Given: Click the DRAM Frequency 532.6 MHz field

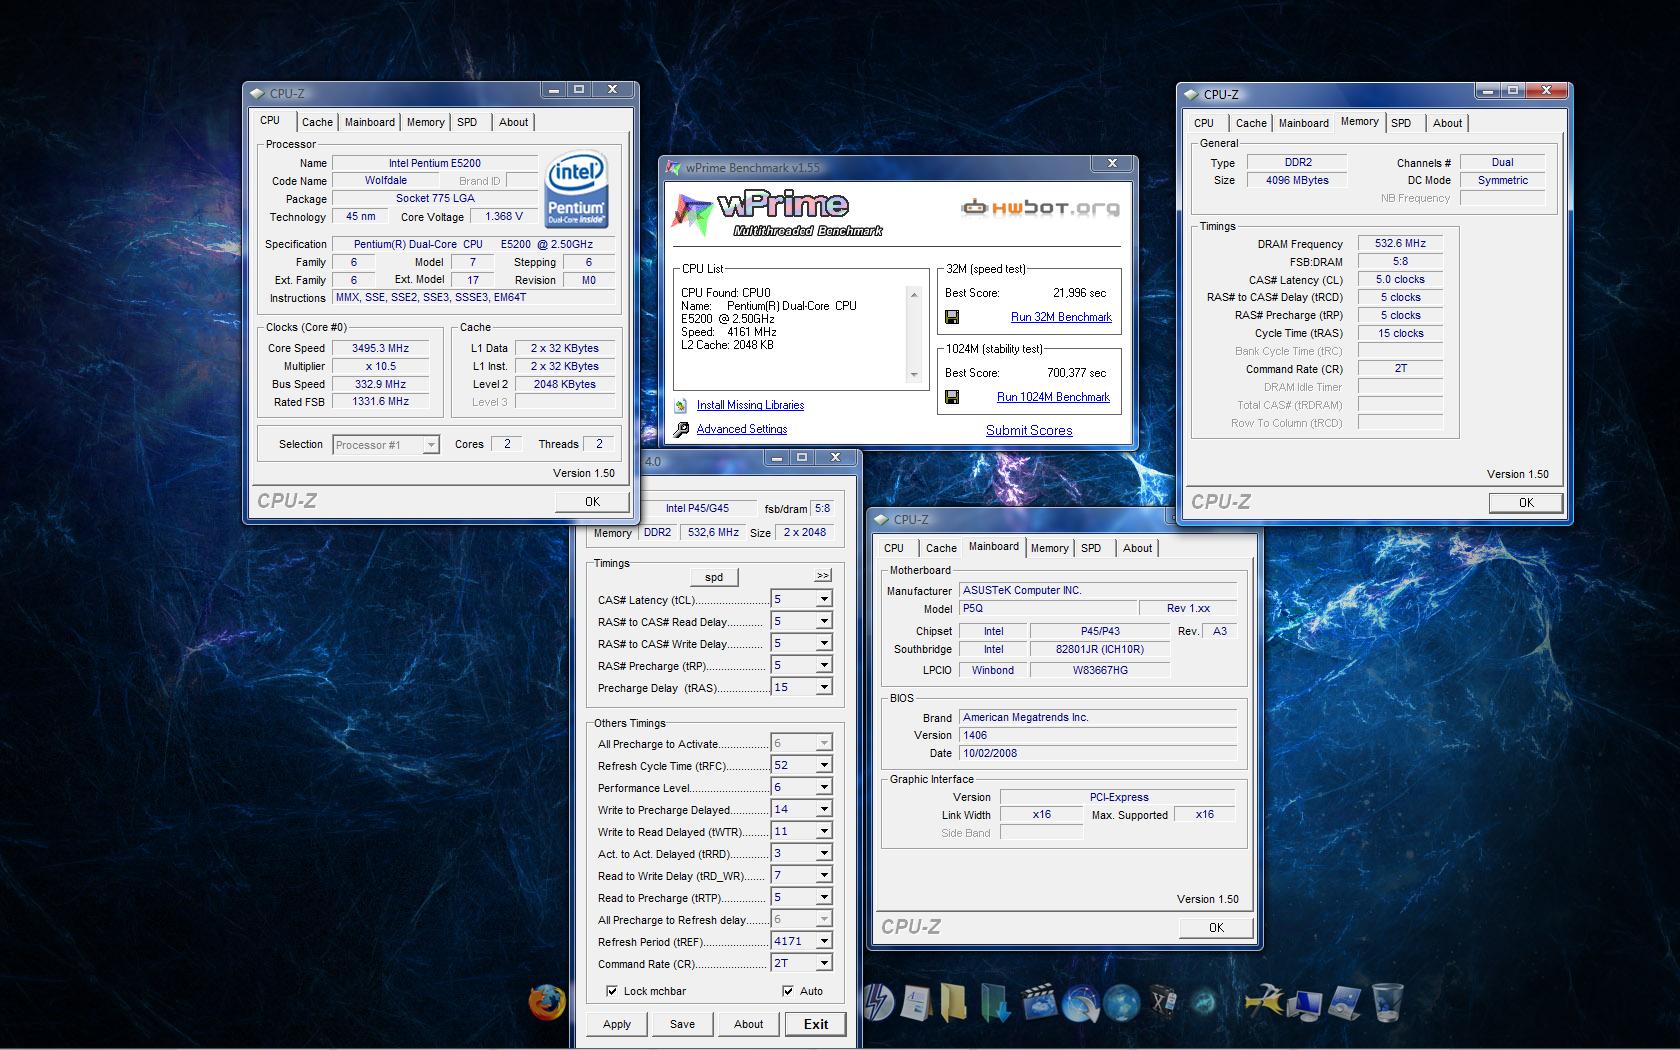Looking at the screenshot, I should point(1400,243).
